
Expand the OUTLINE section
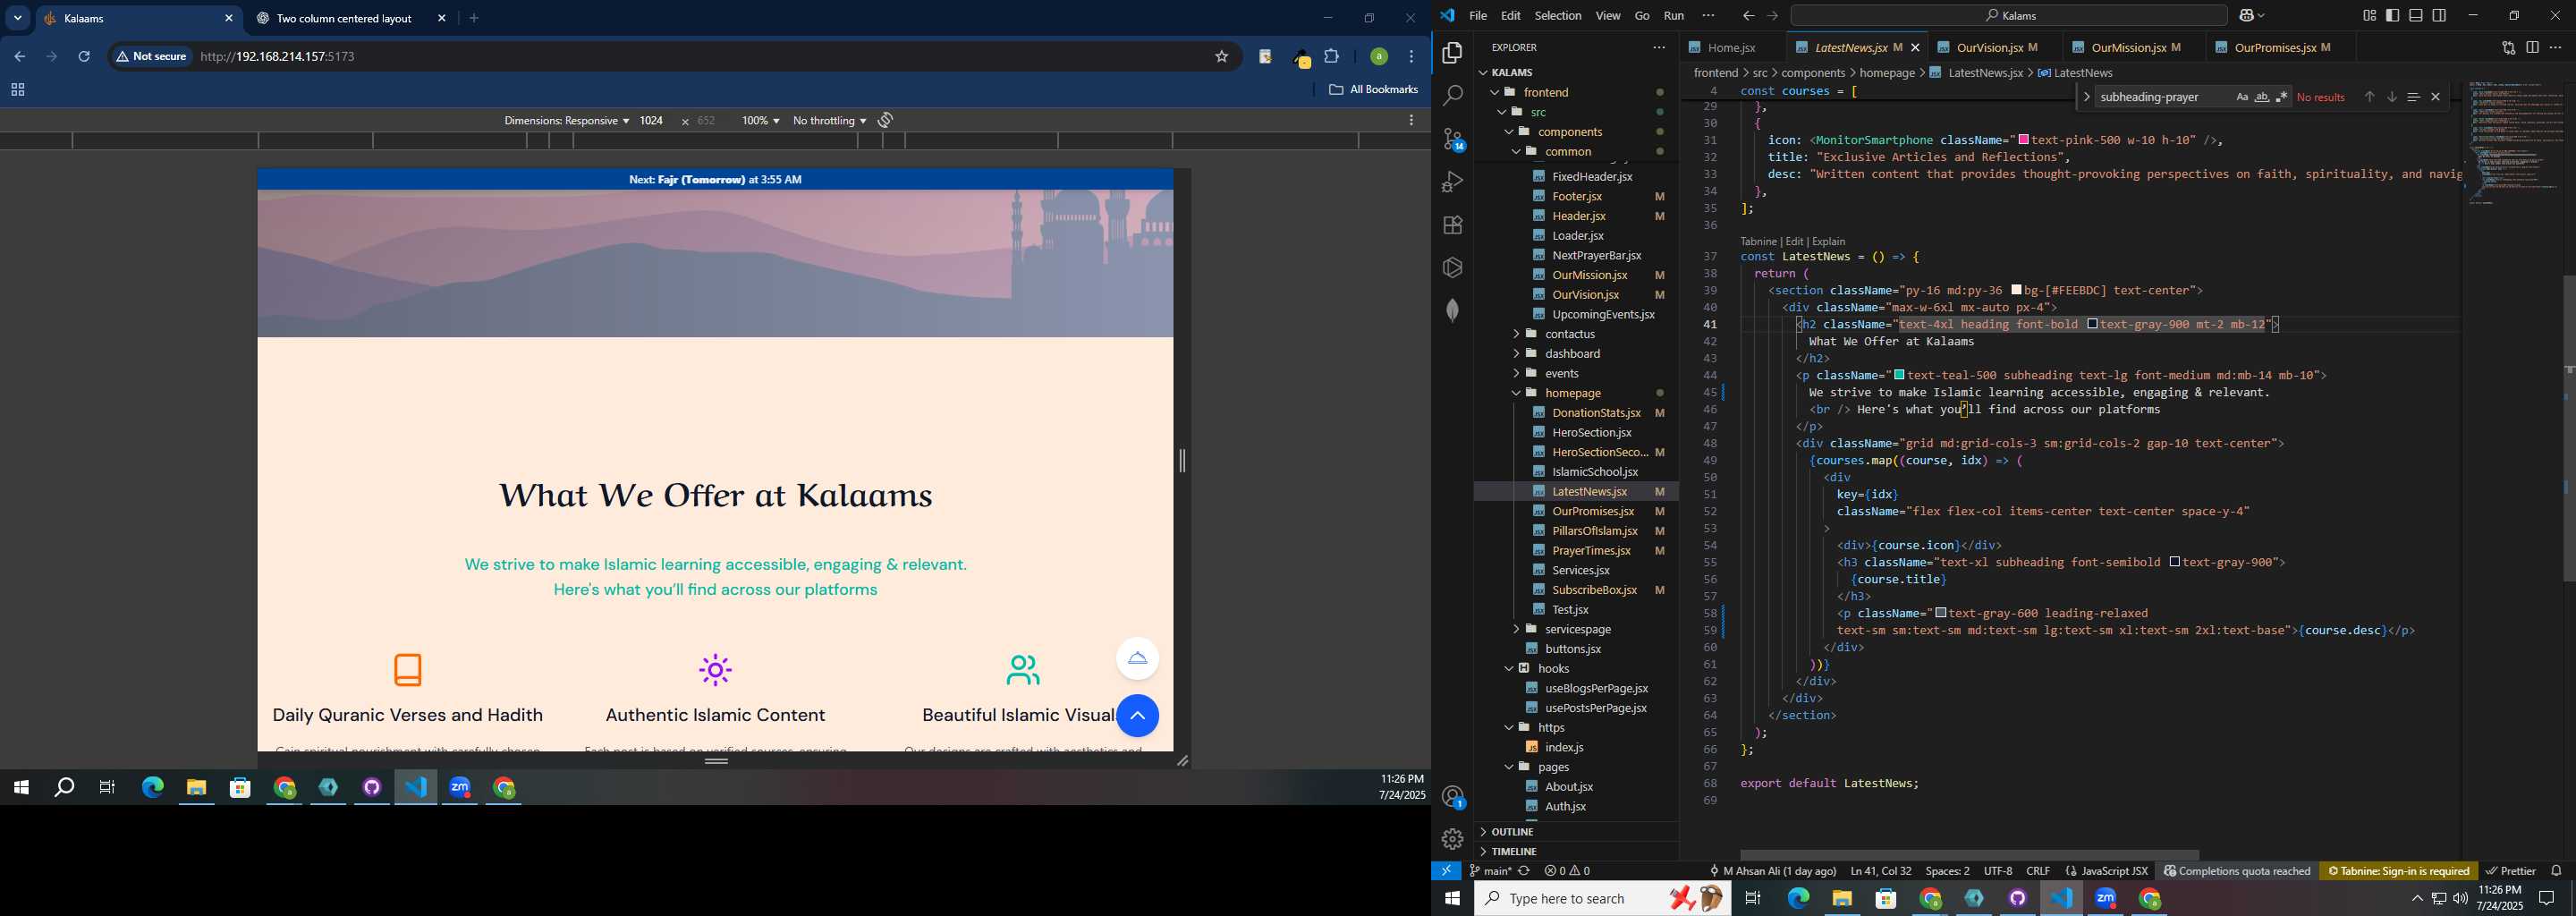point(1512,832)
